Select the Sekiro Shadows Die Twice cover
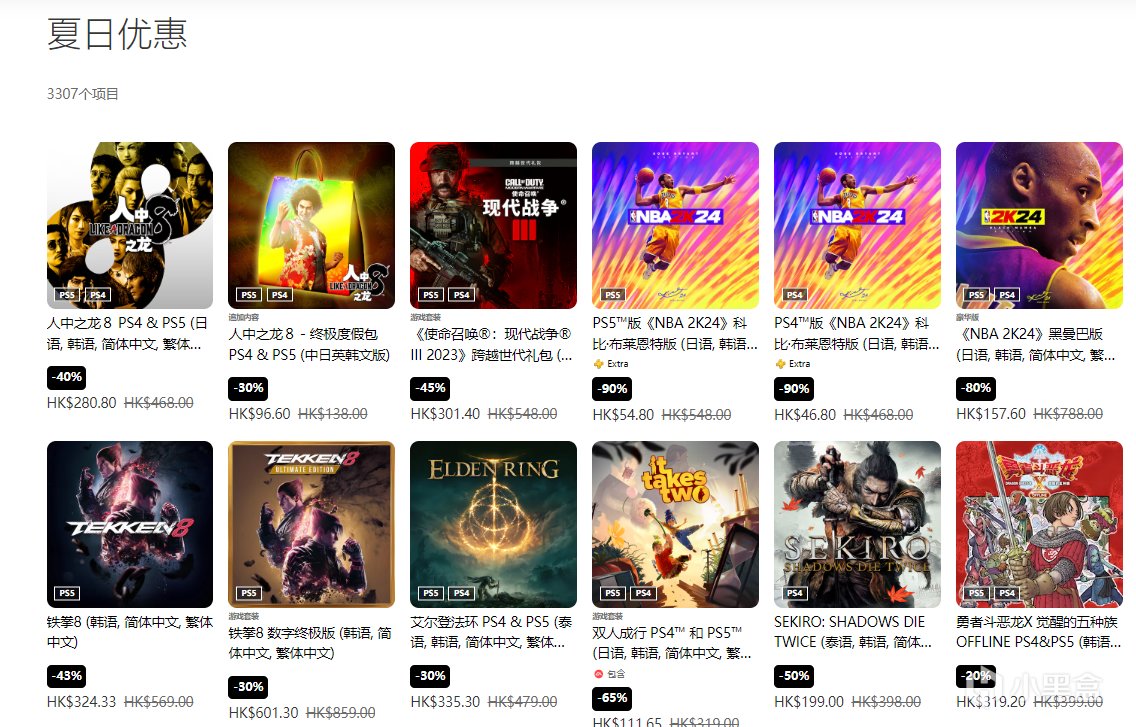This screenshot has height=727, width=1136. pyautogui.click(x=857, y=524)
